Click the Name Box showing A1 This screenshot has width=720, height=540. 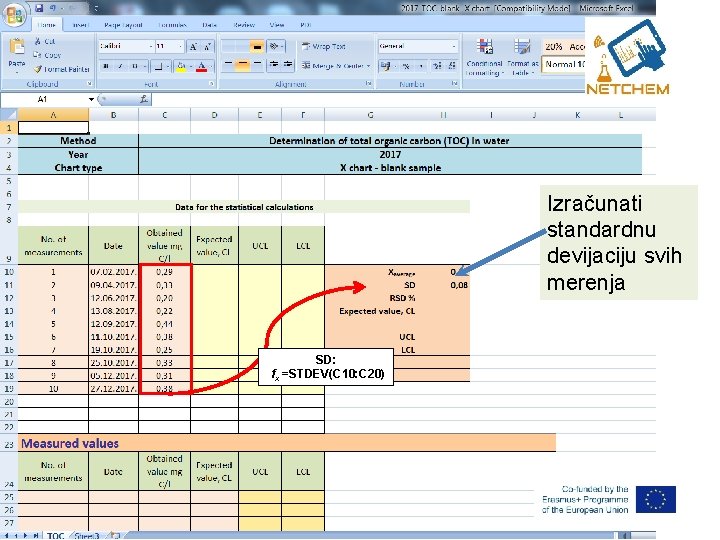44,99
